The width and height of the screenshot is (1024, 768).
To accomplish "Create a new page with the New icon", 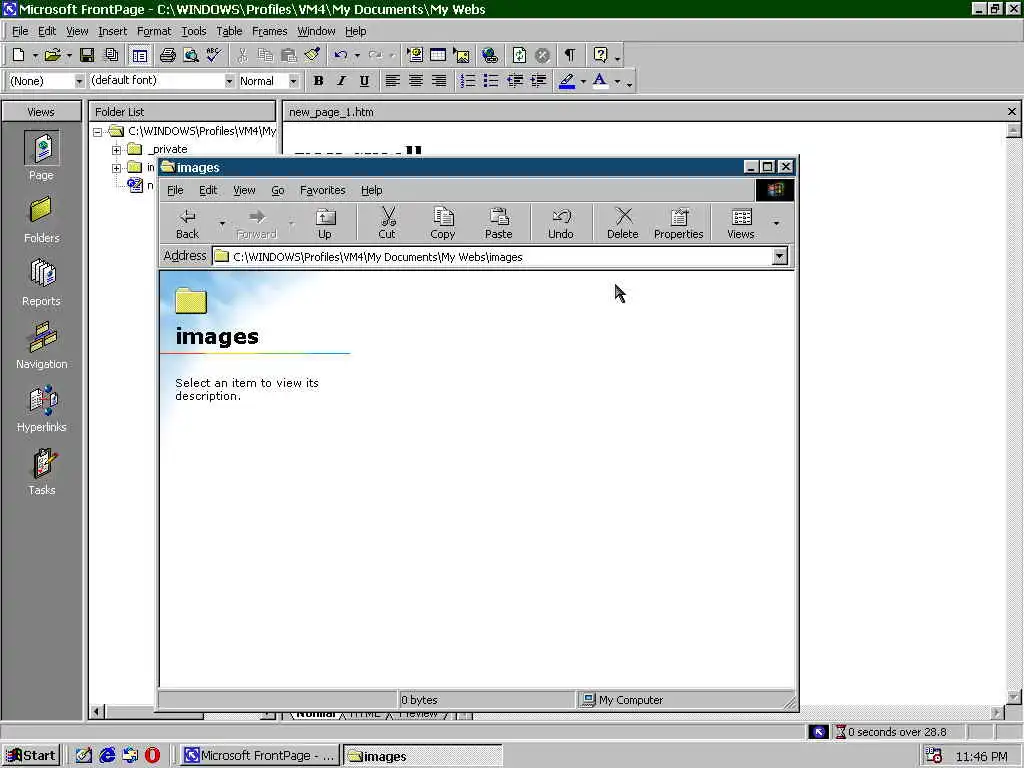I will [x=18, y=56].
